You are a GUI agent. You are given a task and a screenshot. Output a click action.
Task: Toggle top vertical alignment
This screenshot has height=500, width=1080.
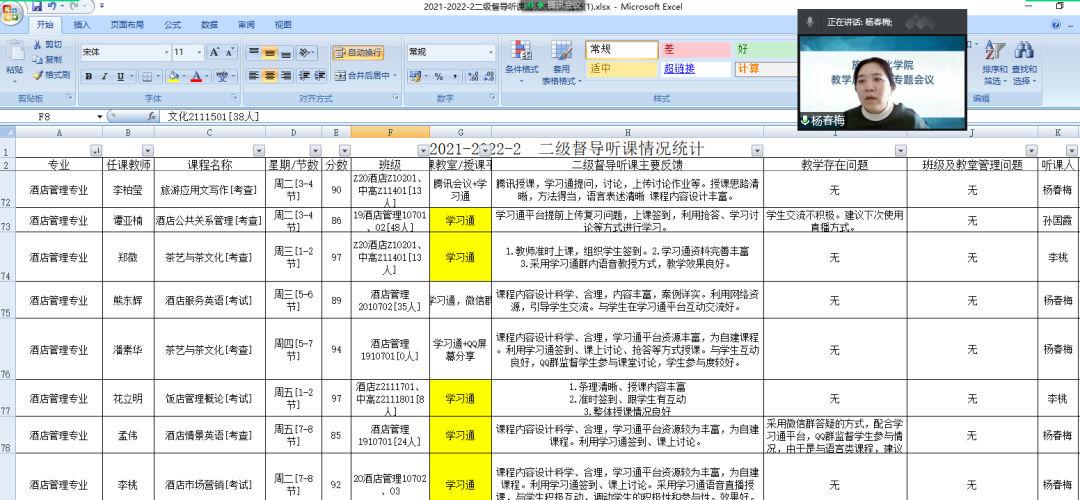(x=253, y=52)
